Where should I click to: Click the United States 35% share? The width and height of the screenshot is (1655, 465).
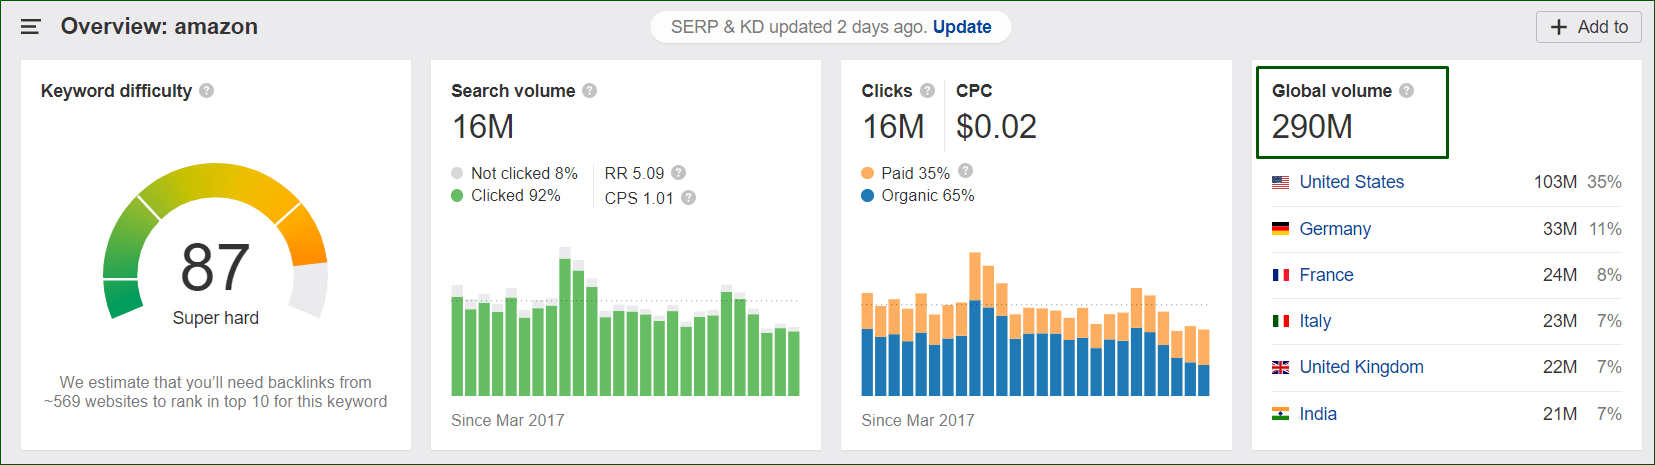(x=1604, y=182)
